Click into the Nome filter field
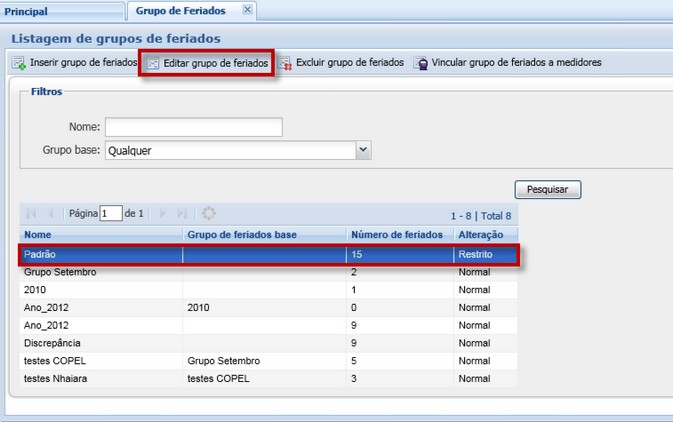The width and height of the screenshot is (673, 422). click(x=193, y=127)
